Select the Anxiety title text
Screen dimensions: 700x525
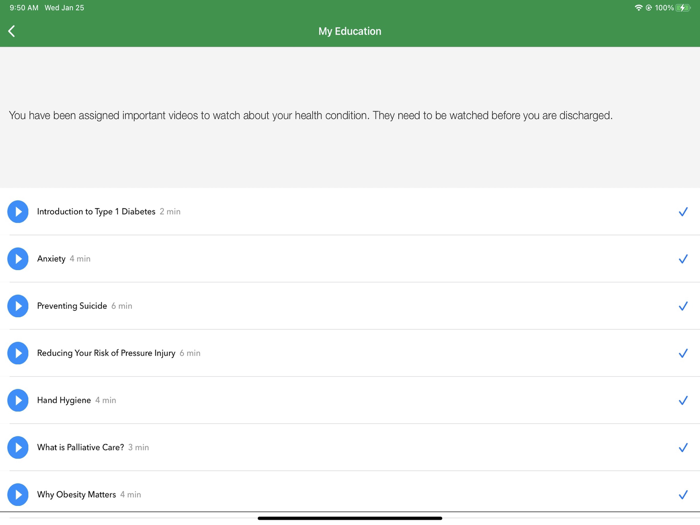[51, 259]
